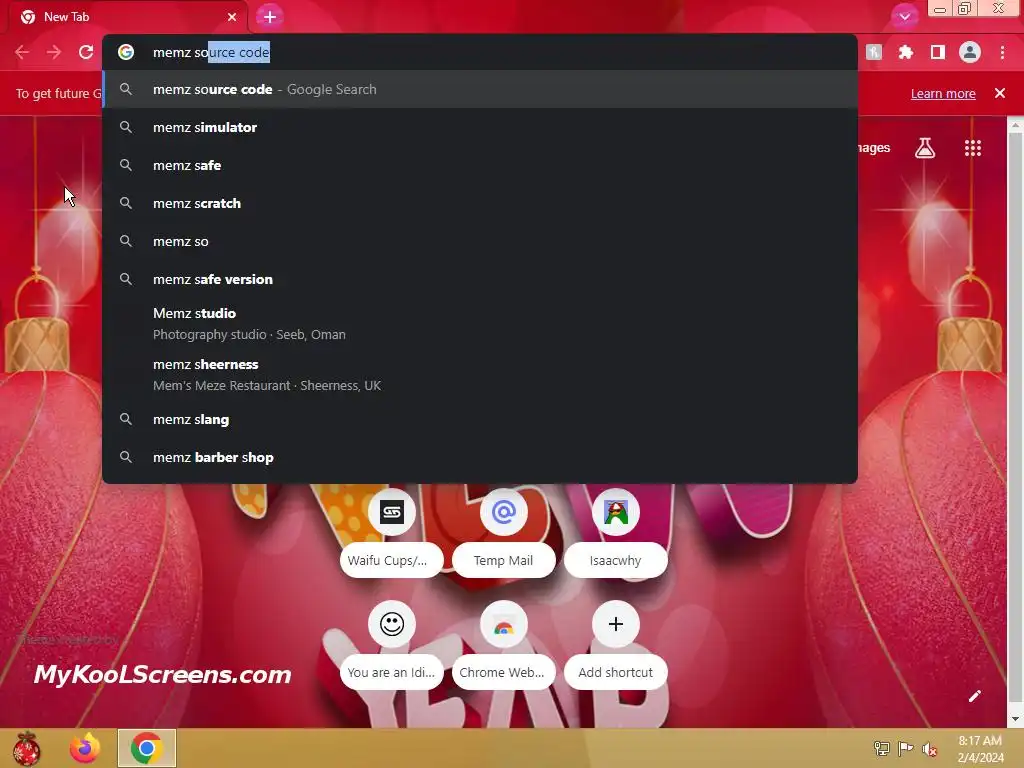Choose Memz studio photography suggestion
The image size is (1024, 768).
tap(480, 323)
